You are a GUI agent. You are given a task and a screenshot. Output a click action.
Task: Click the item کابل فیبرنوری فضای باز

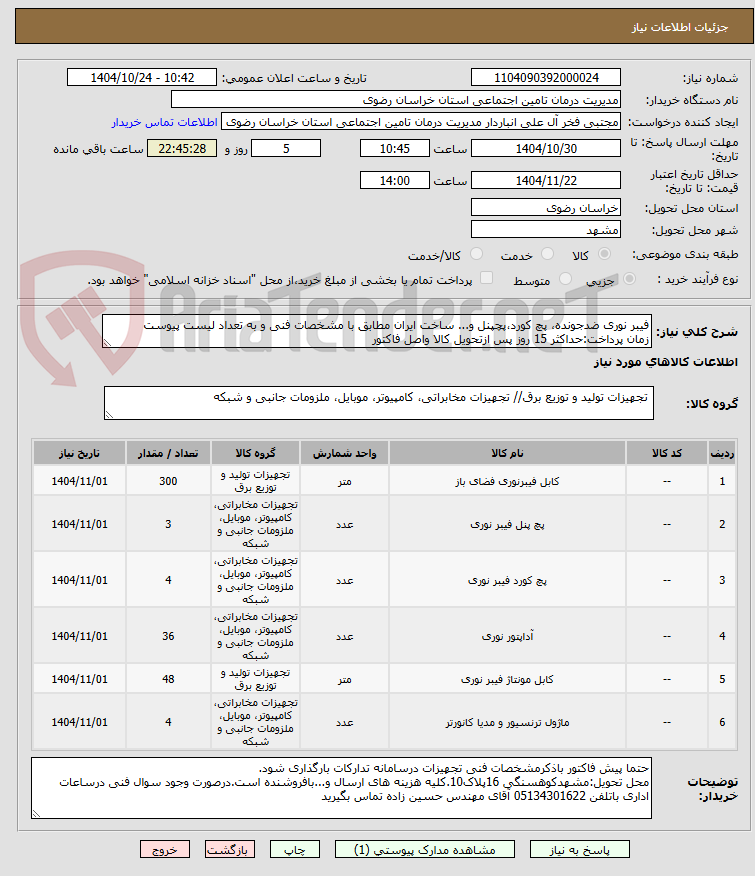[x=507, y=481]
